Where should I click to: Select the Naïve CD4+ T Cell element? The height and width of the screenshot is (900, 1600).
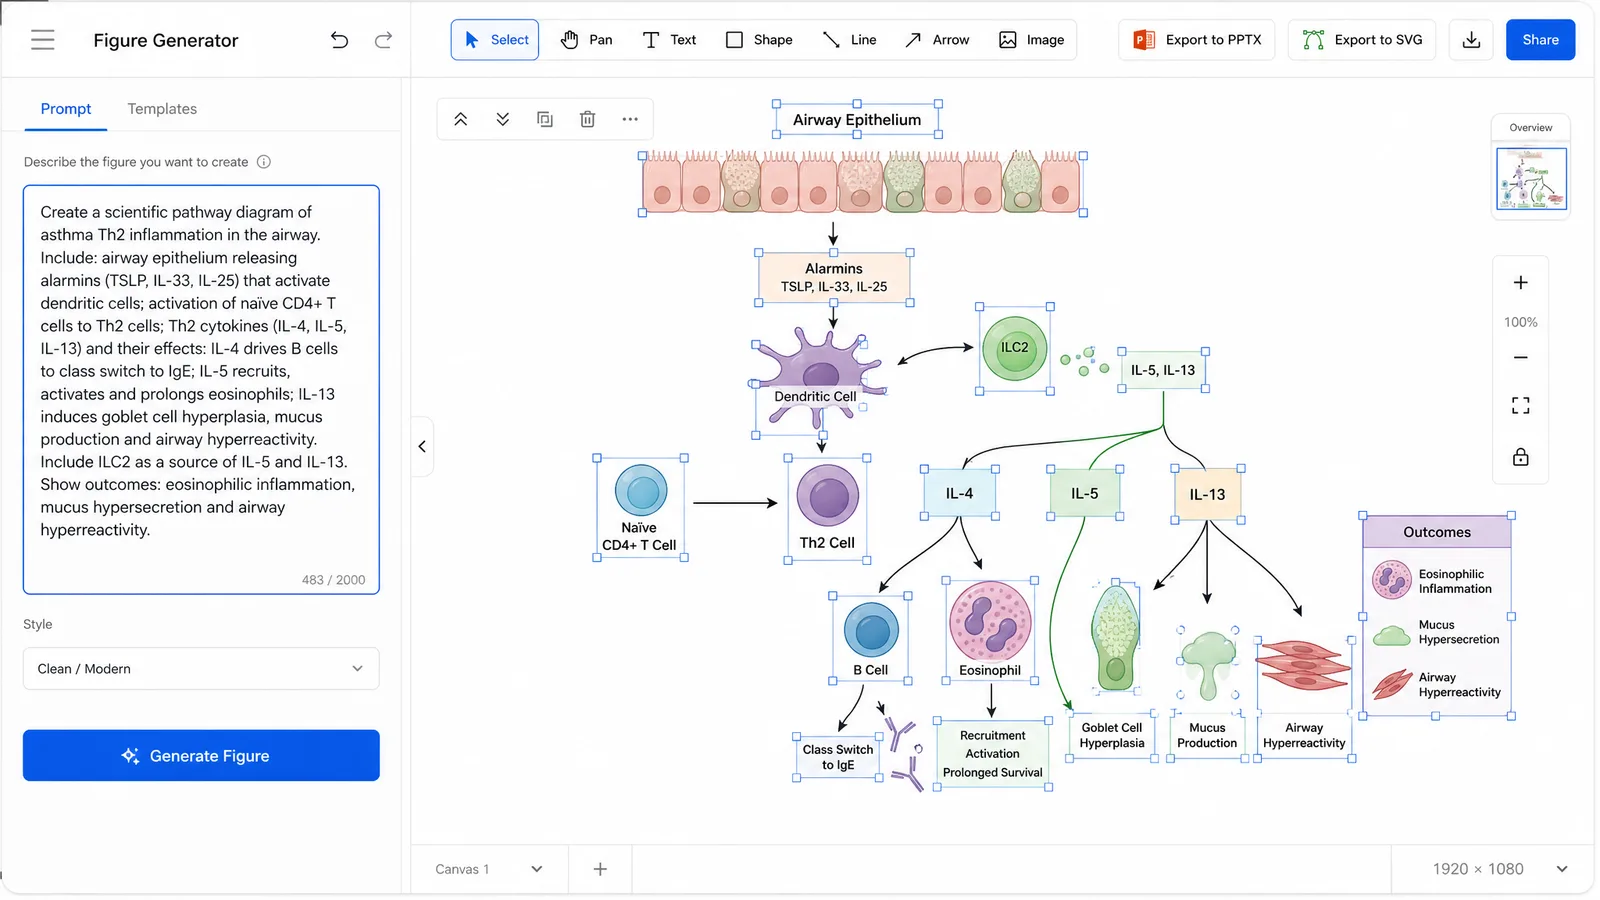640,508
